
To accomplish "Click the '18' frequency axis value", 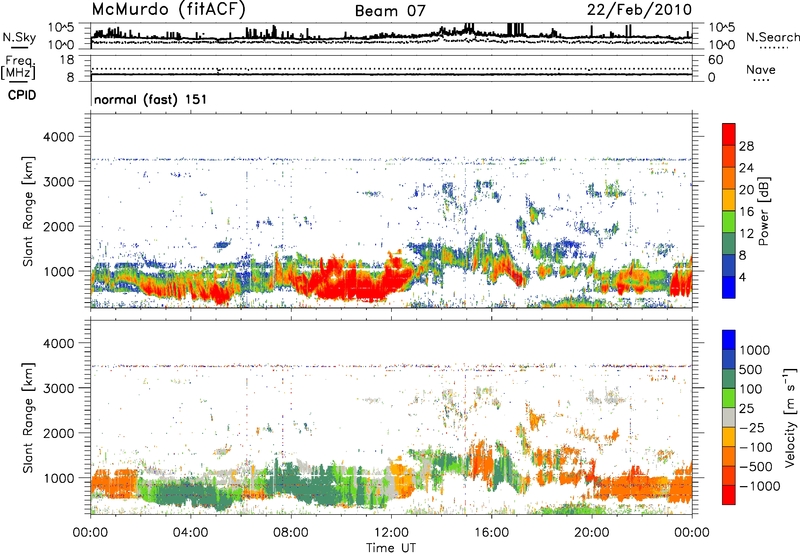I will (67, 60).
